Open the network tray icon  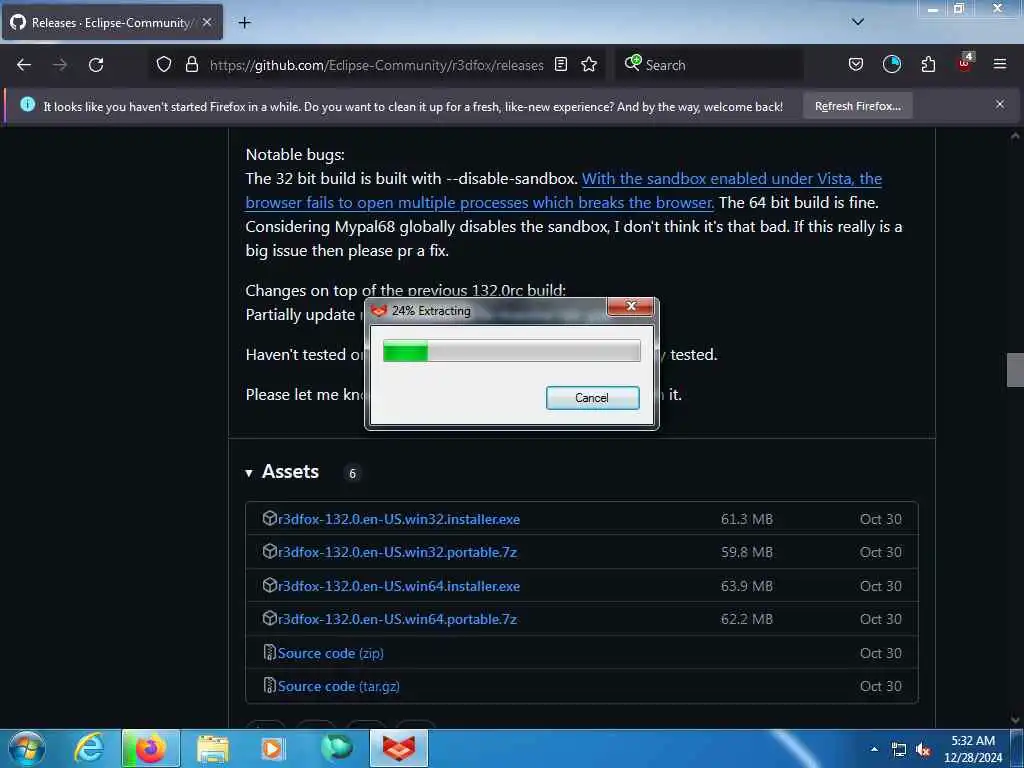point(899,750)
